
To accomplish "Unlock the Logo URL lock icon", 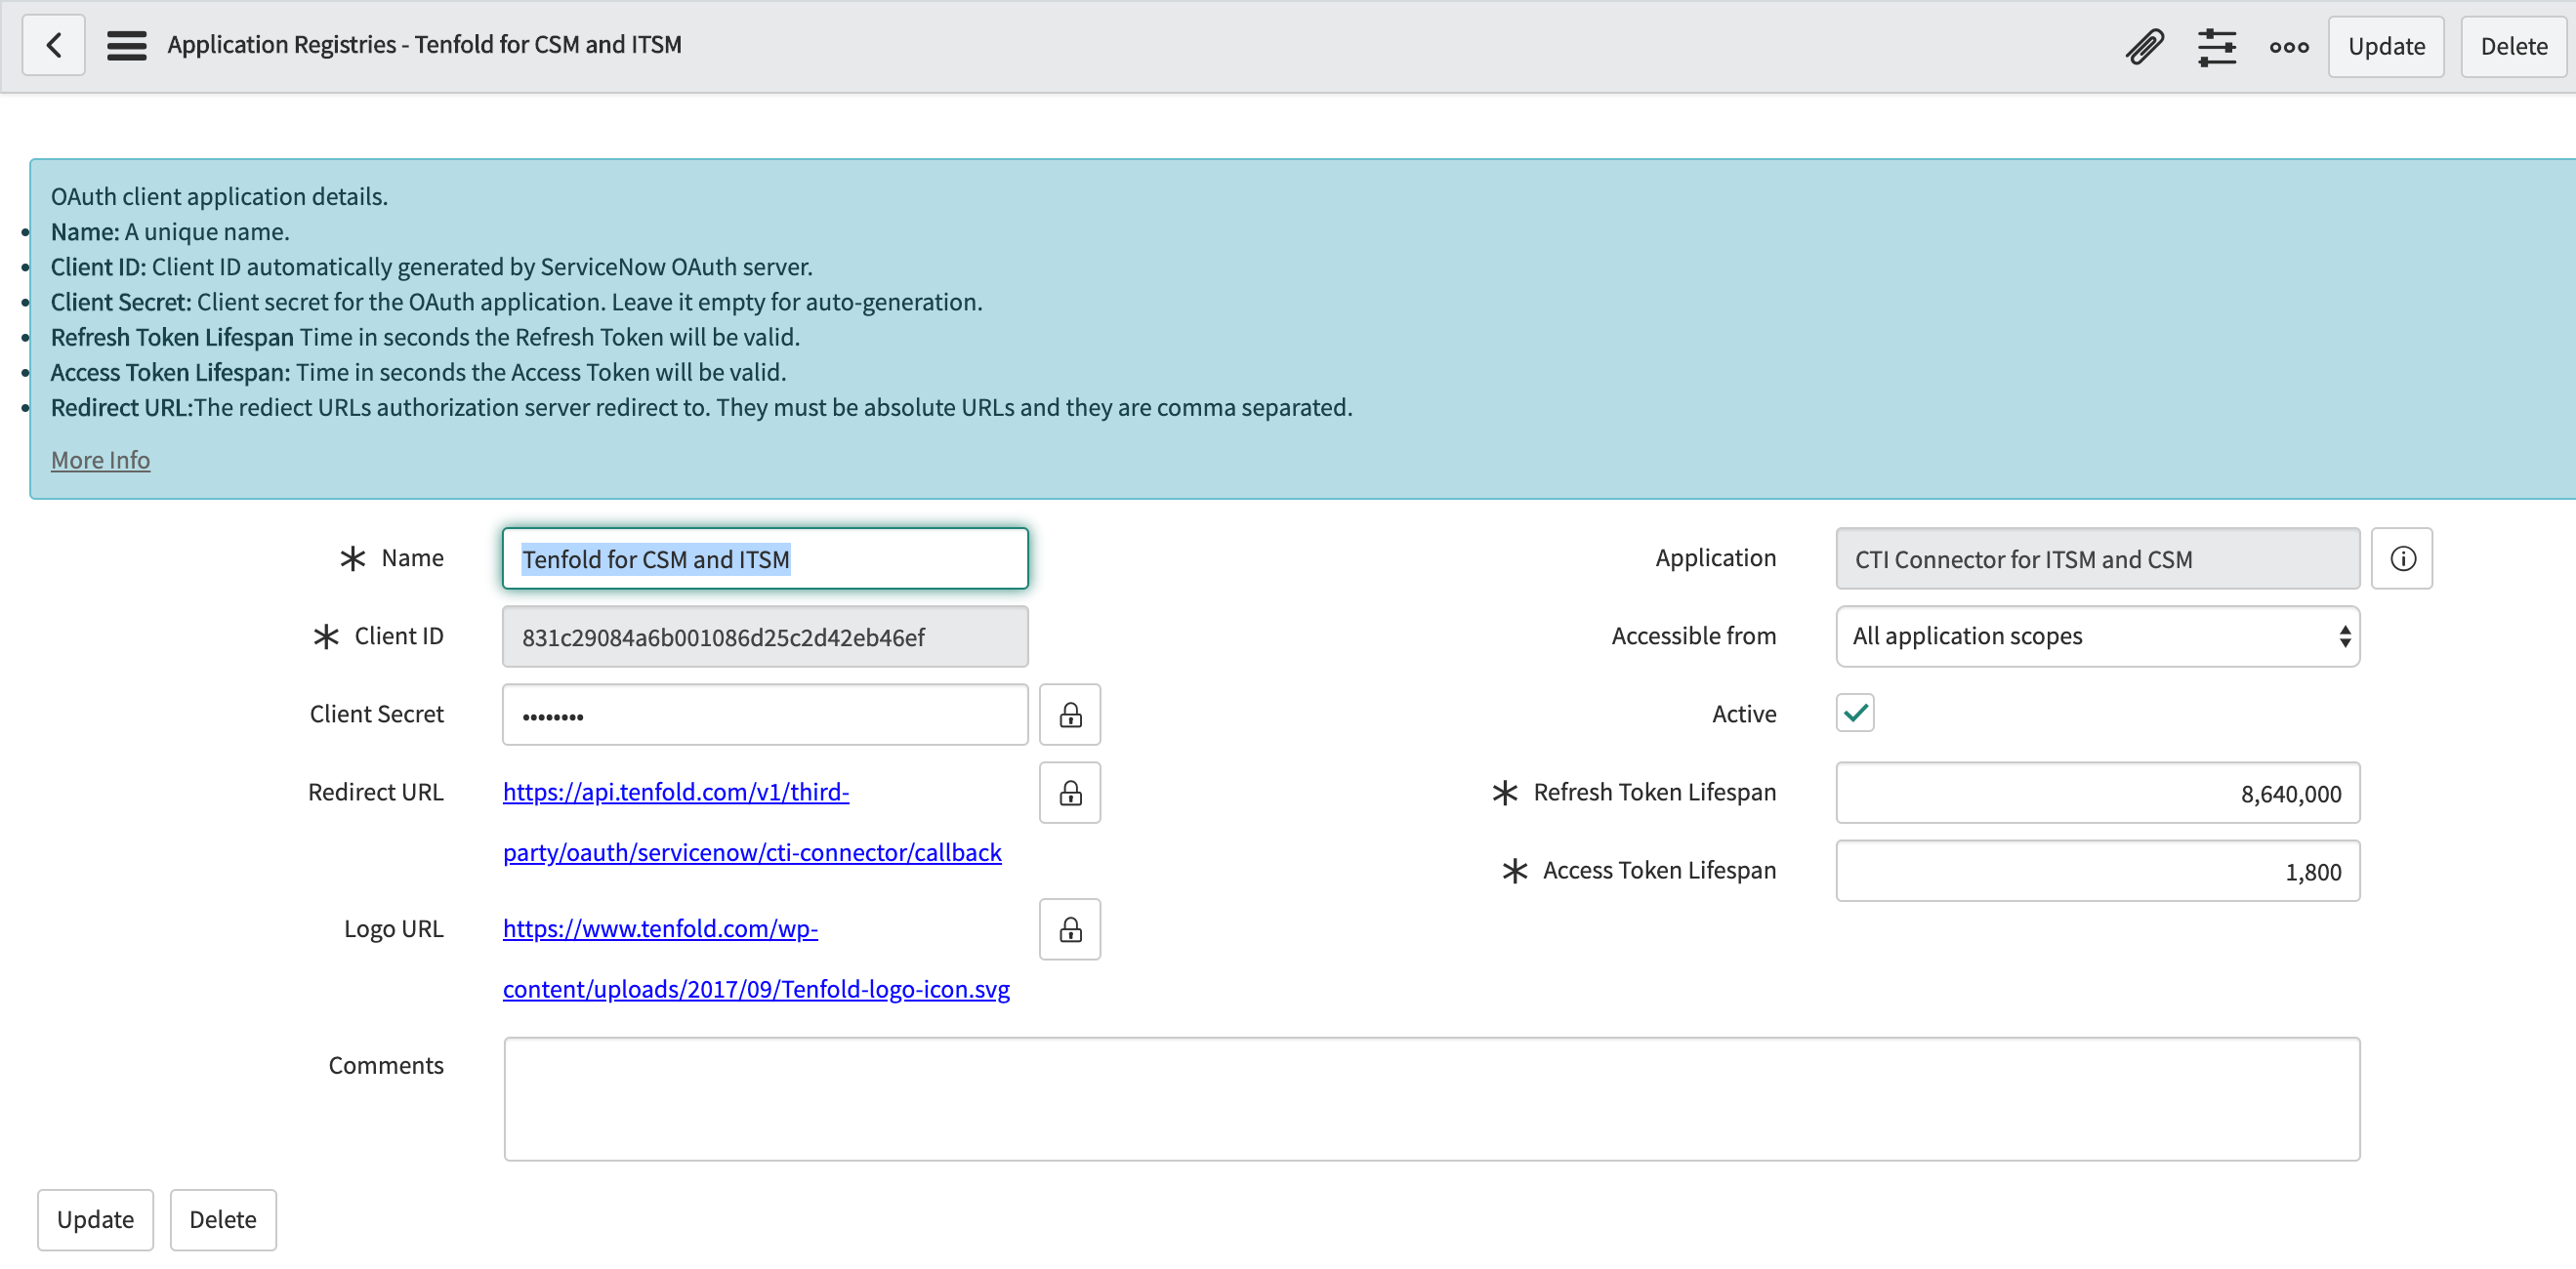I will 1070,929.
